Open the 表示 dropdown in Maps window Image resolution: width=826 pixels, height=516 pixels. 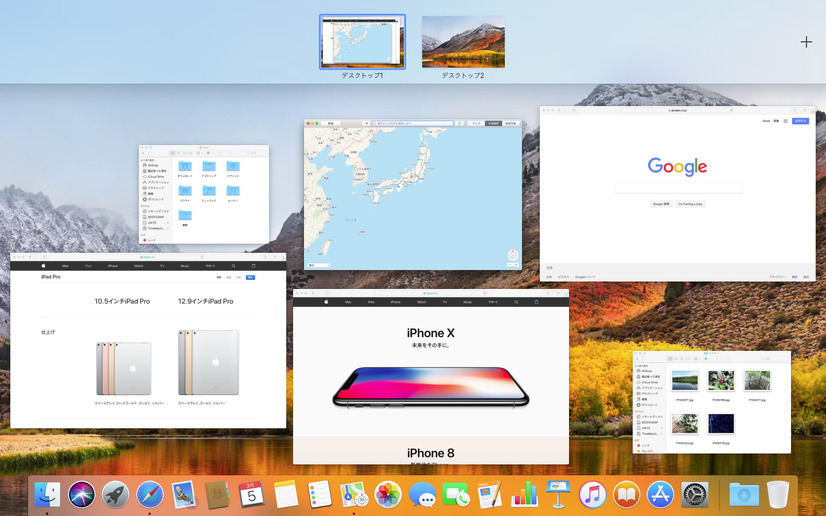pyautogui.click(x=319, y=265)
